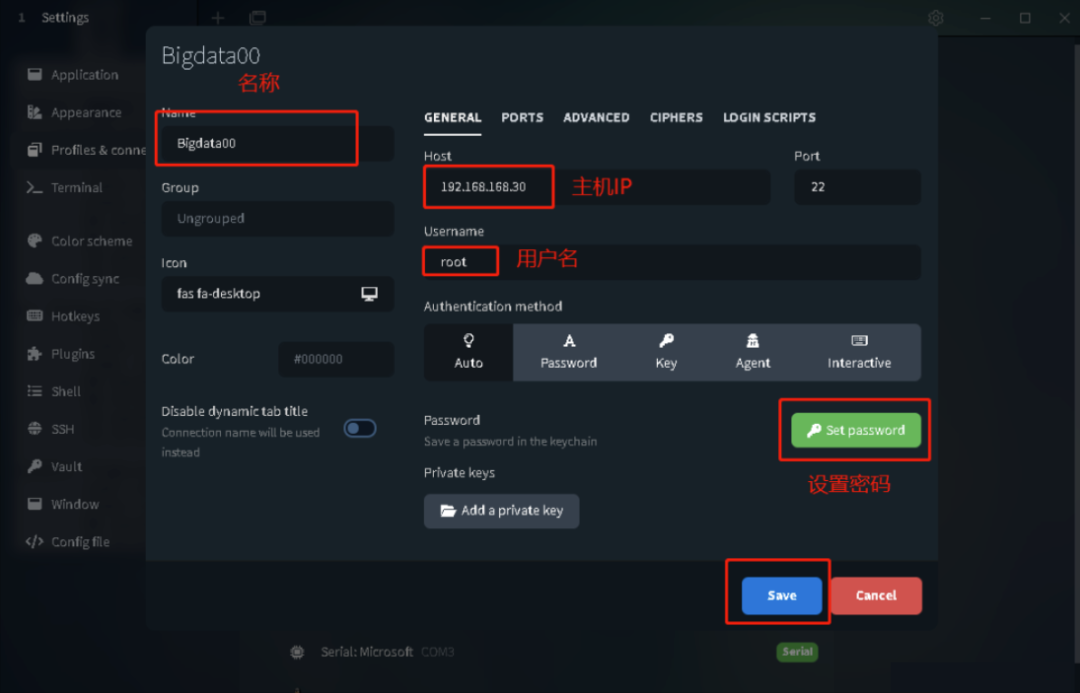Viewport: 1080px width, 693px height.
Task: Click the Appearance swatch icon
Action: 34,112
